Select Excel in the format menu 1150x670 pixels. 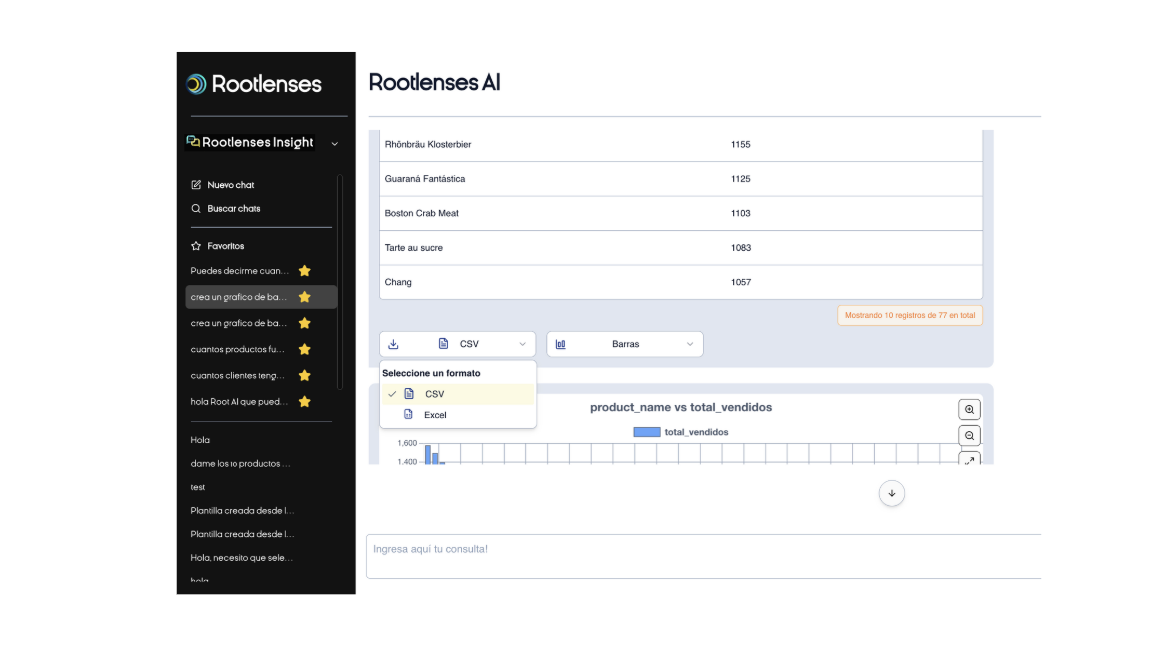point(434,415)
